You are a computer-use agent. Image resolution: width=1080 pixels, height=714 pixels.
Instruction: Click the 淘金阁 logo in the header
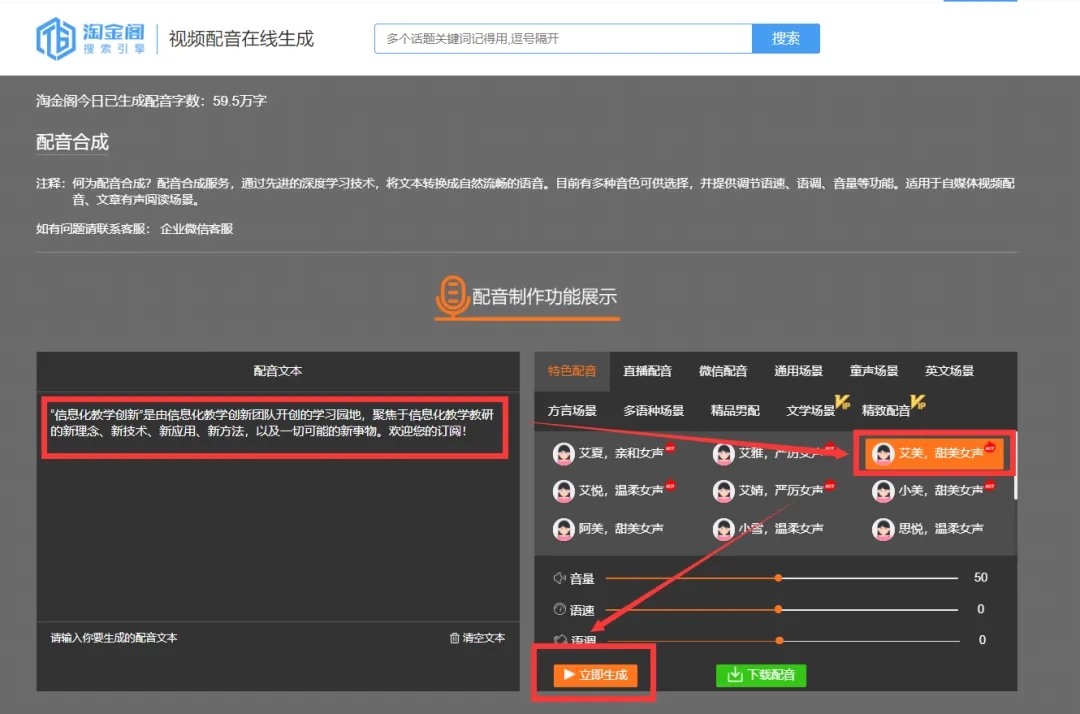pyautogui.click(x=91, y=39)
